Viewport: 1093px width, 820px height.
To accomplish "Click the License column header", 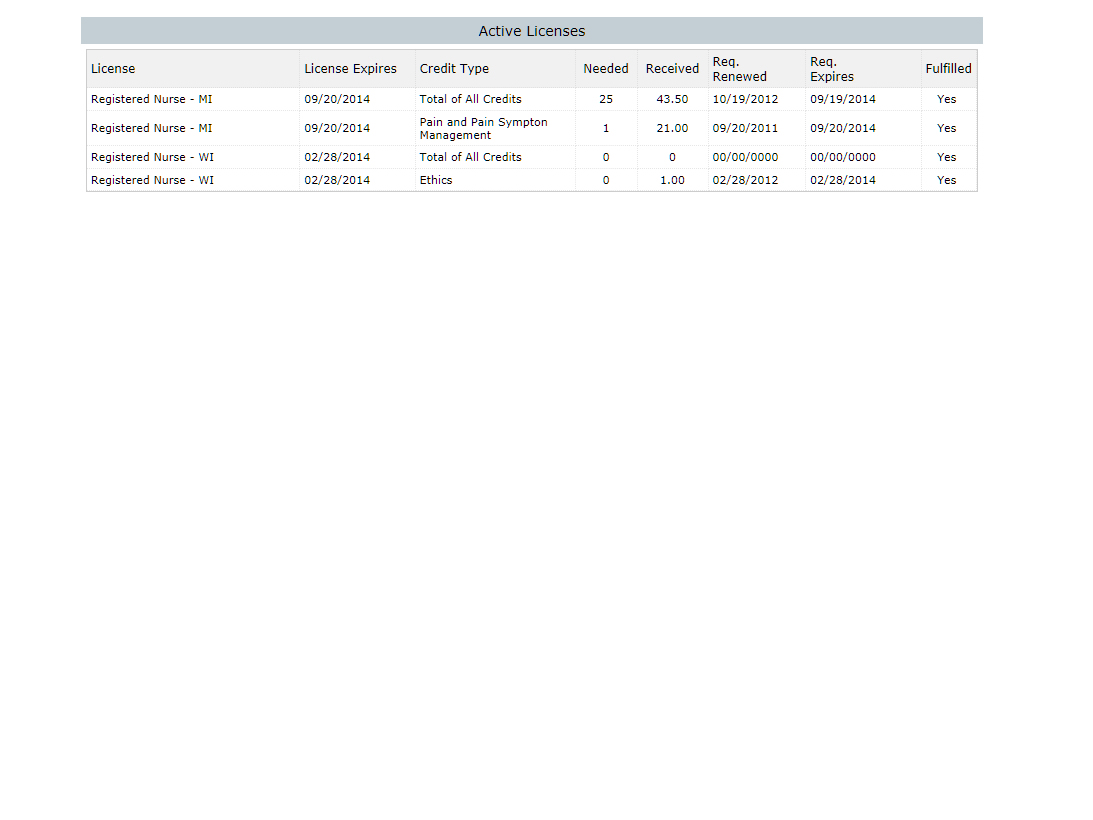I will click(113, 69).
